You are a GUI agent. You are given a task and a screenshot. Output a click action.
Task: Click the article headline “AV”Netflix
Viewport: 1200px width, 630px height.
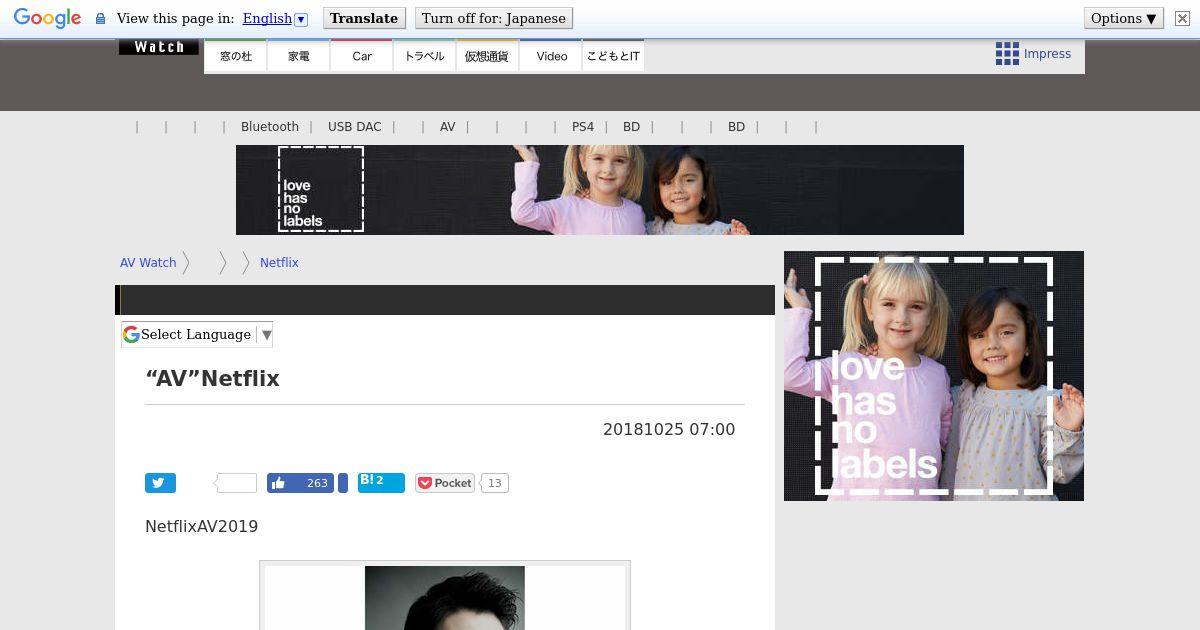[x=212, y=379]
